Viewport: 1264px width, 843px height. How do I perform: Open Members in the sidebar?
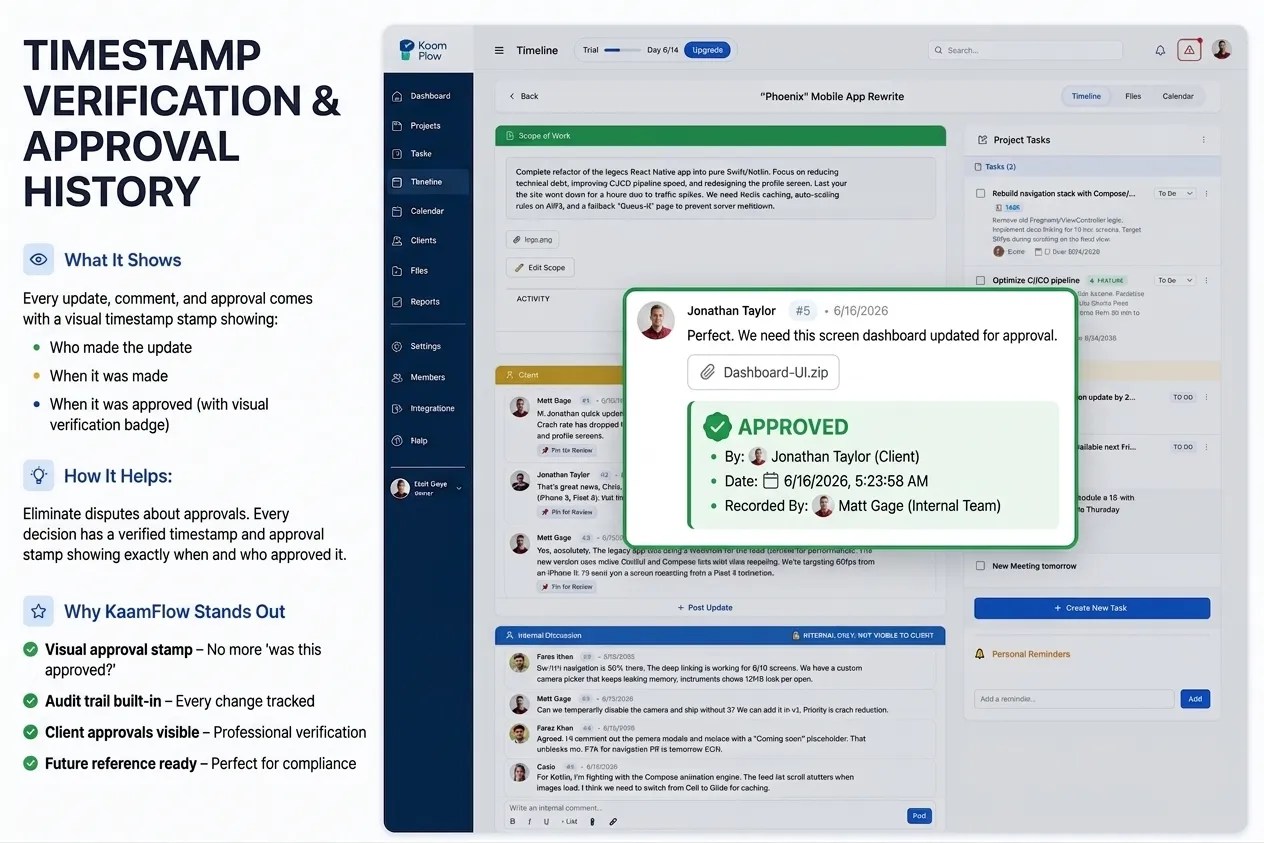tap(427, 378)
